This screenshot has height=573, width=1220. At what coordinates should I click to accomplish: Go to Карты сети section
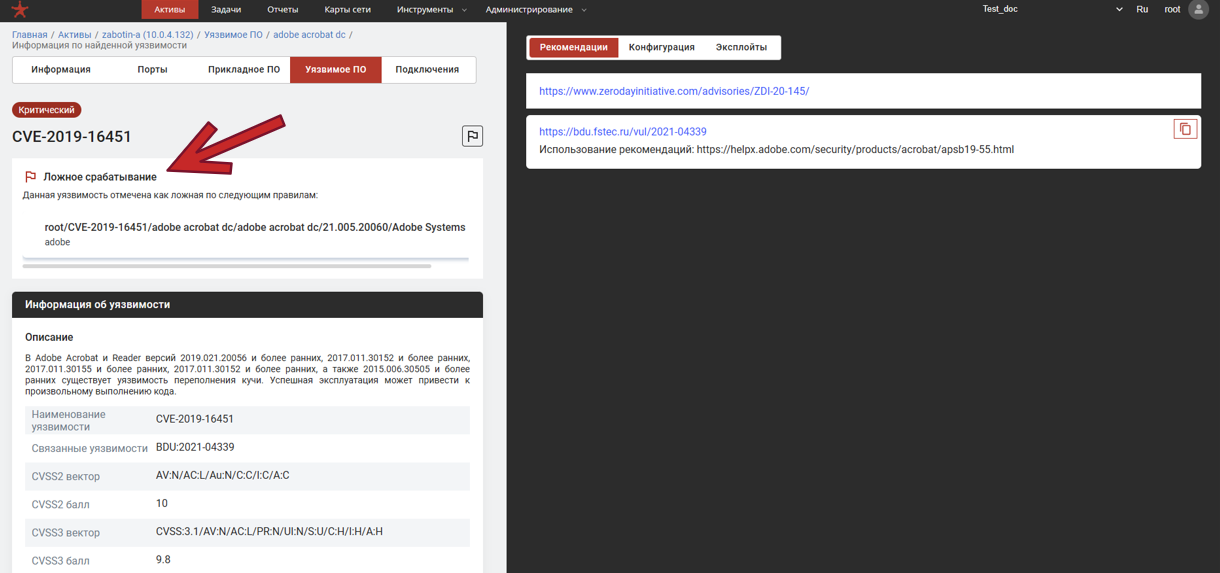(347, 10)
